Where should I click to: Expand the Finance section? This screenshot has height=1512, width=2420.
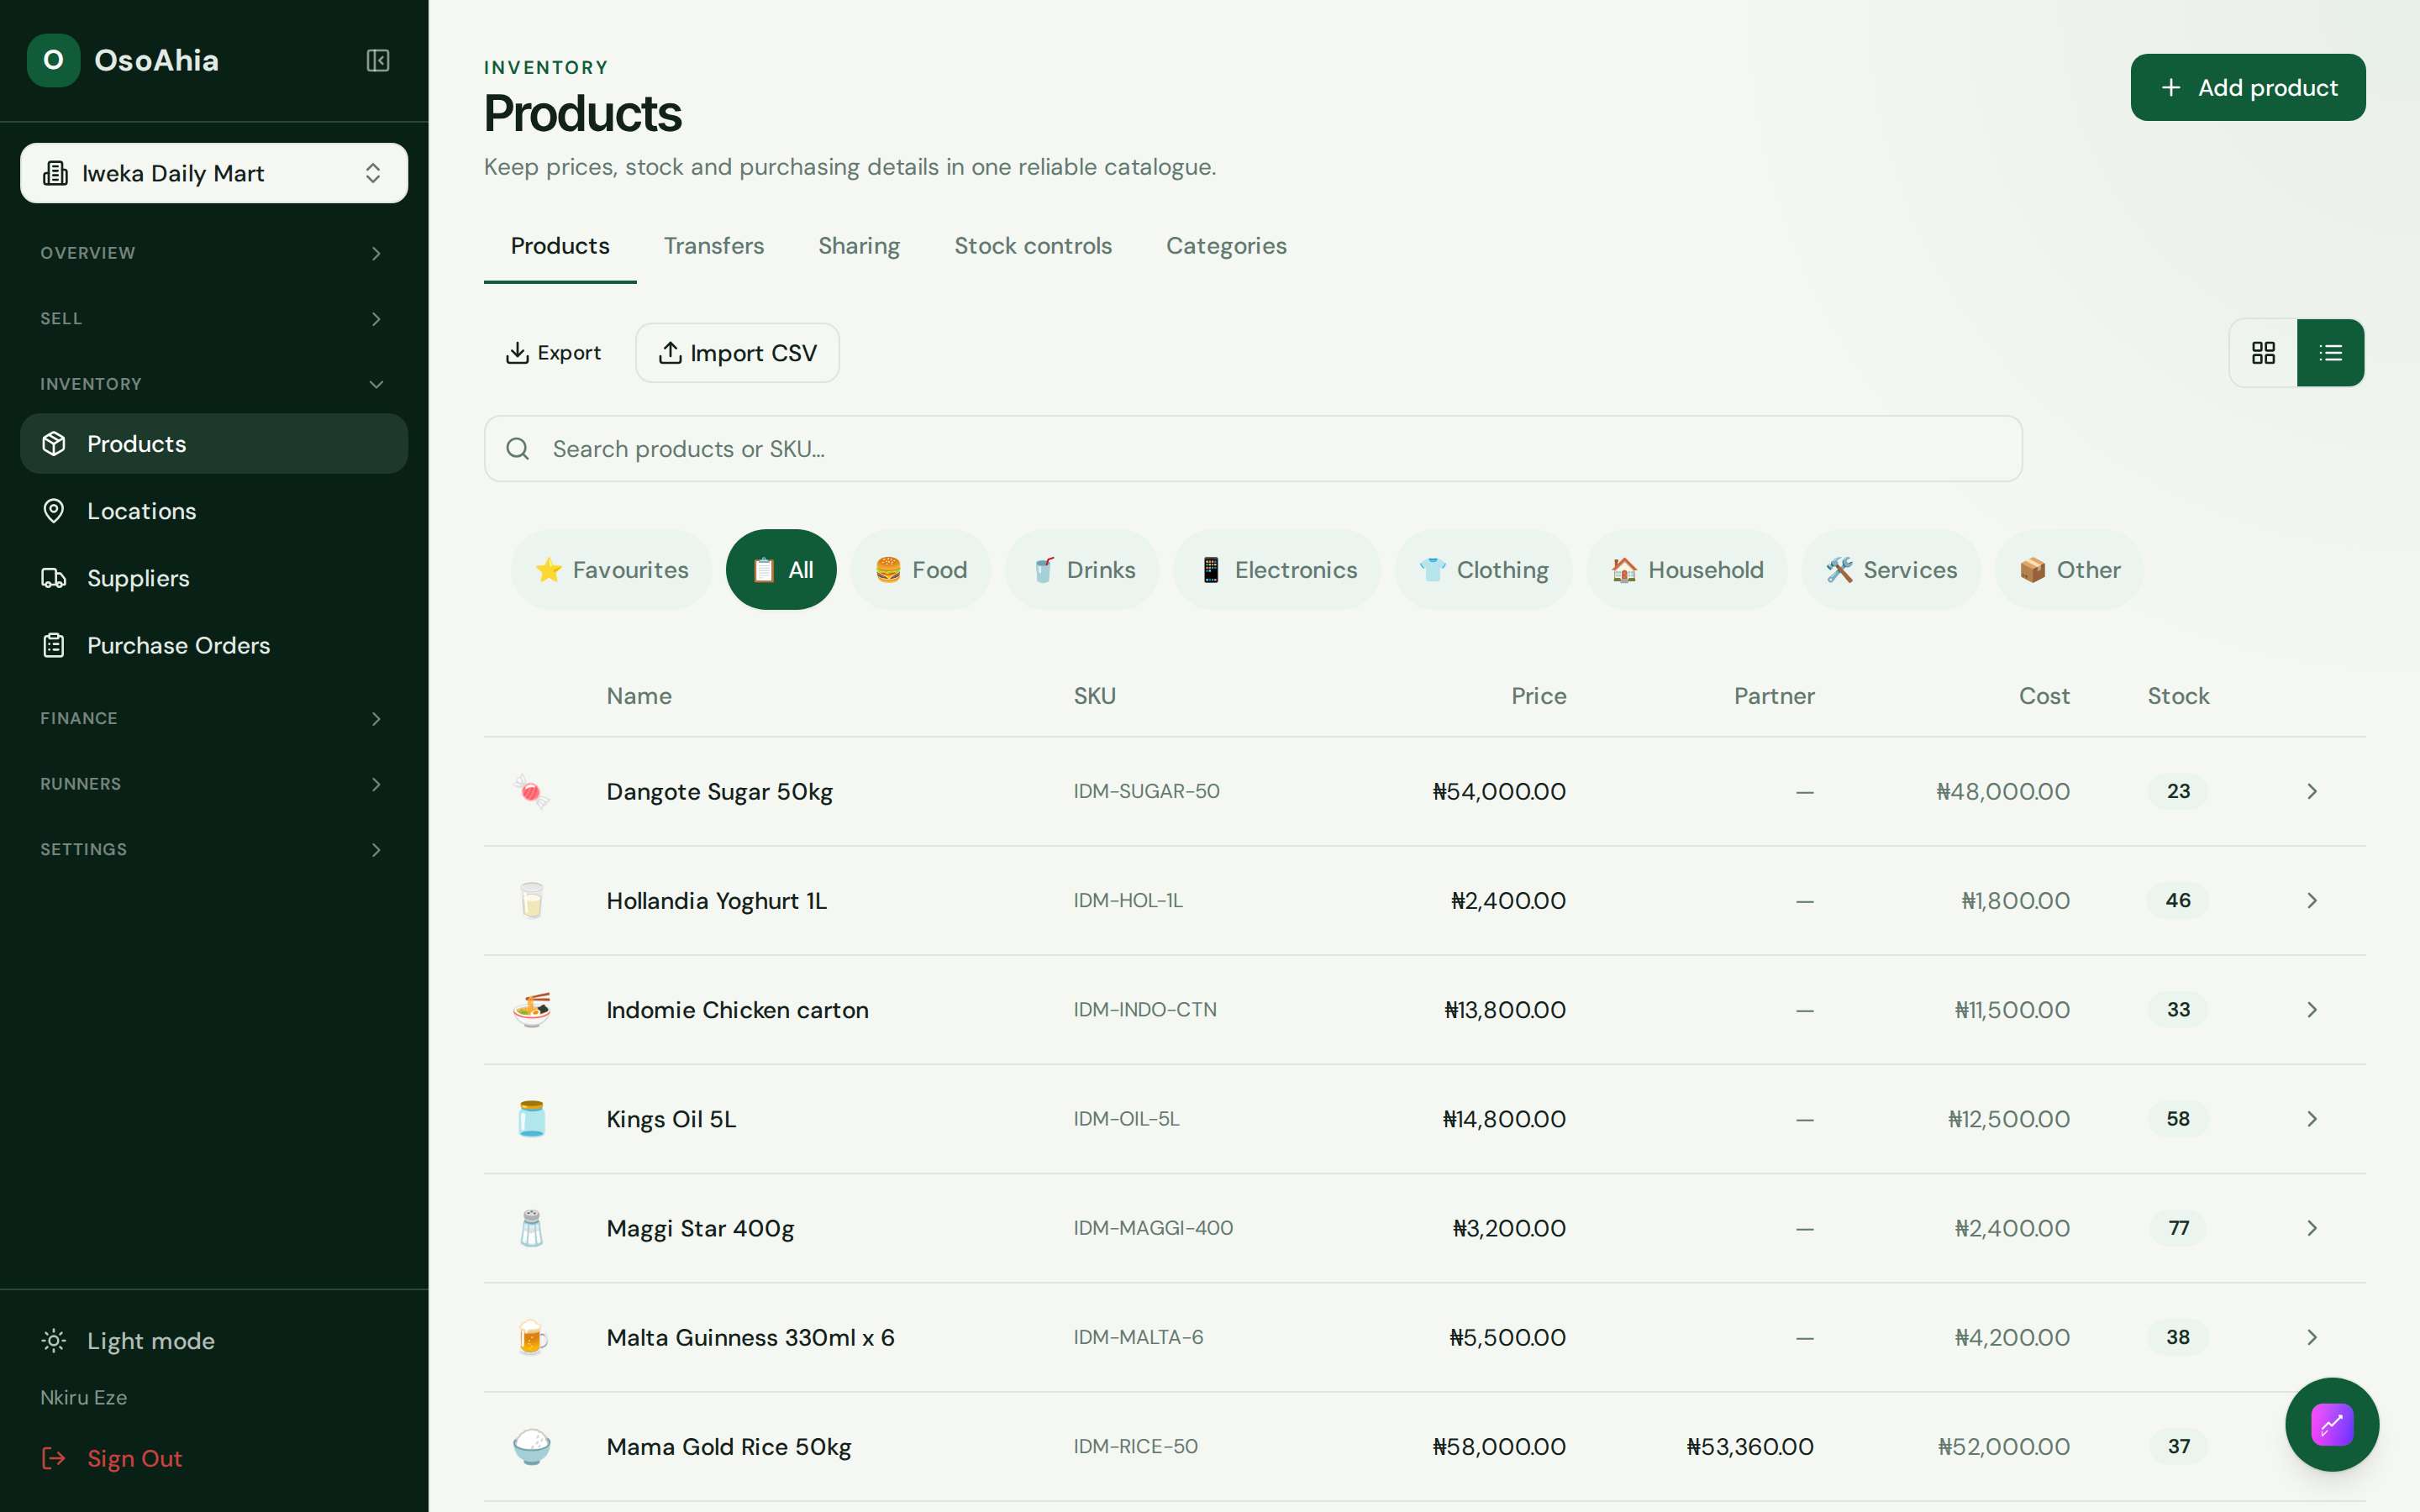214,718
